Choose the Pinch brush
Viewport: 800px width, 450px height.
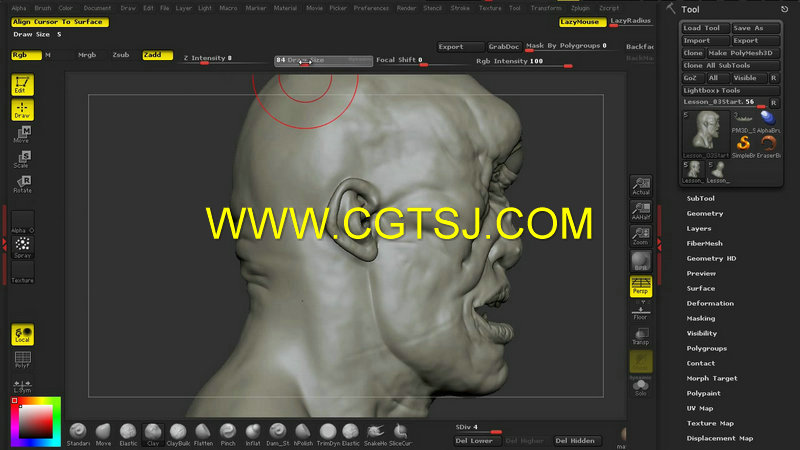228,435
